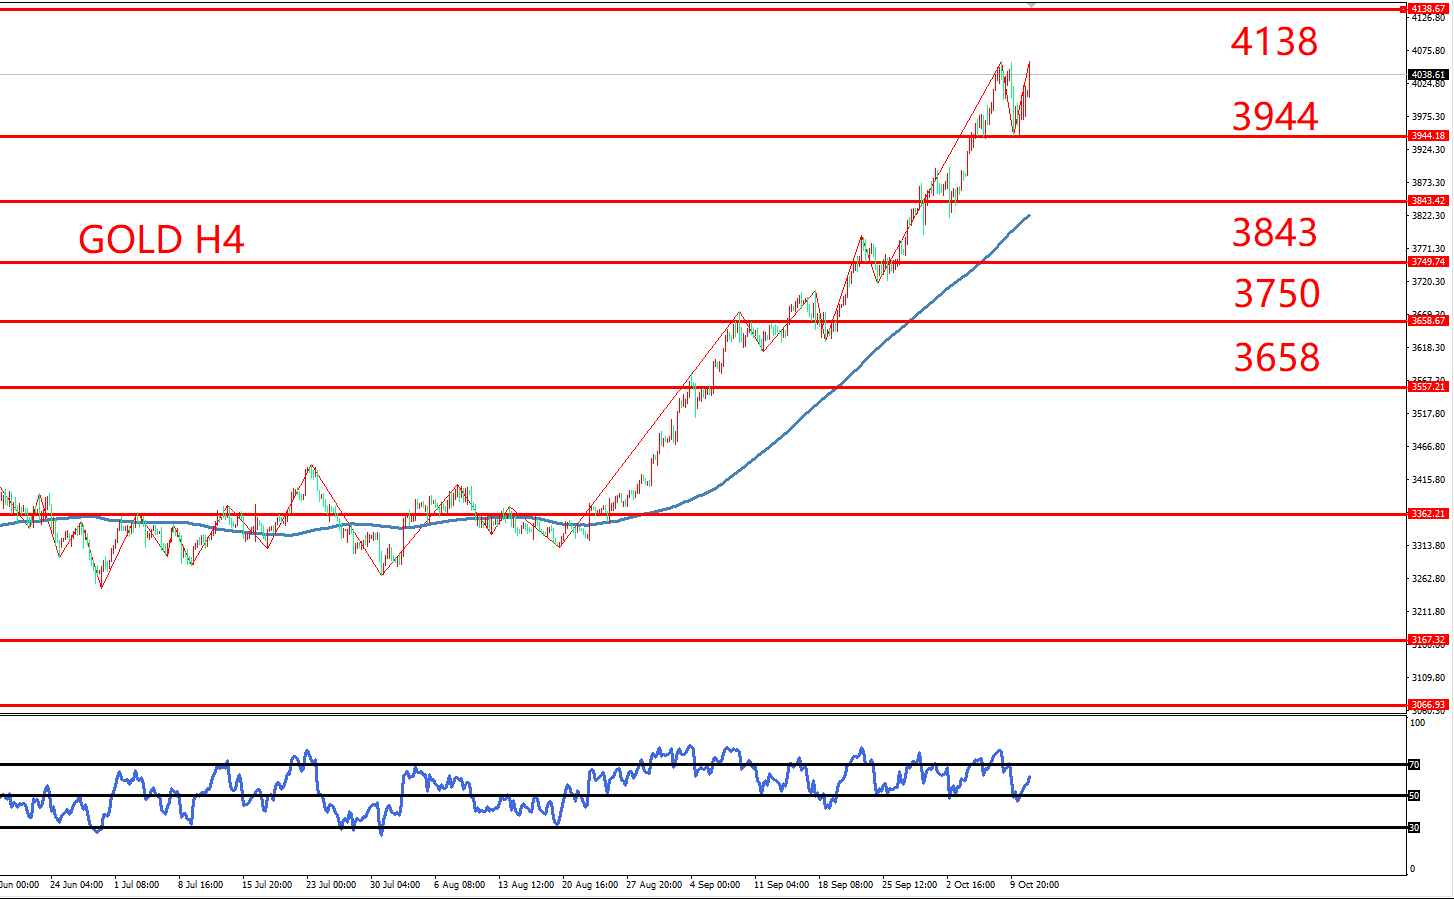Image resolution: width=1454 pixels, height=899 pixels.
Task: Select the red 4138 text annotation
Action: click(1274, 42)
